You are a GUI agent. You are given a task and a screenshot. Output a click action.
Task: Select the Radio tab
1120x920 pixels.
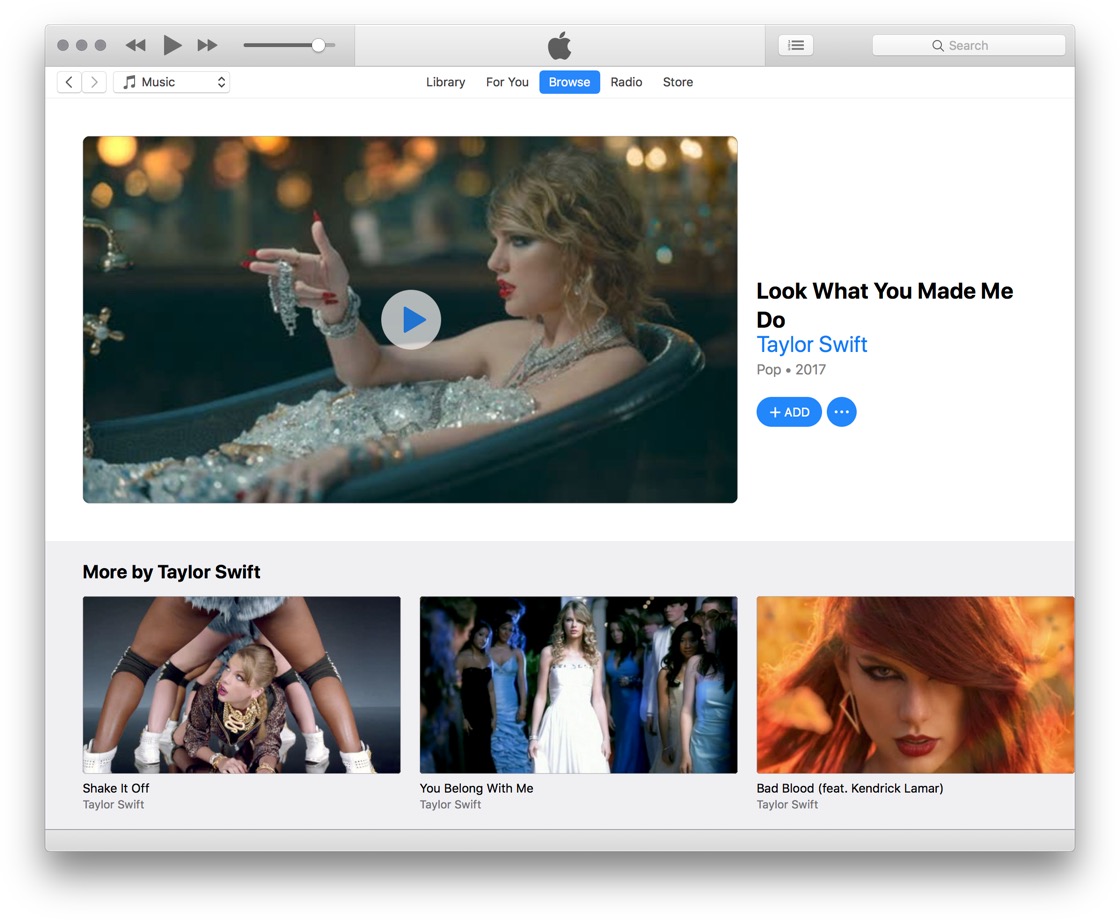[626, 82]
